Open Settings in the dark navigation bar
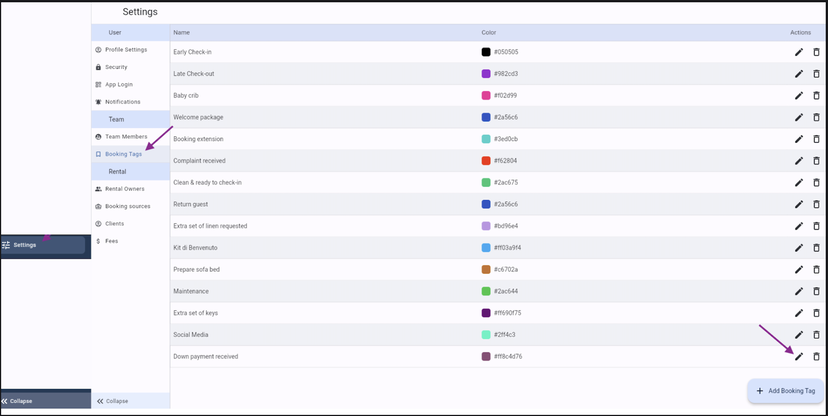This screenshot has height=416, width=828. (42, 245)
